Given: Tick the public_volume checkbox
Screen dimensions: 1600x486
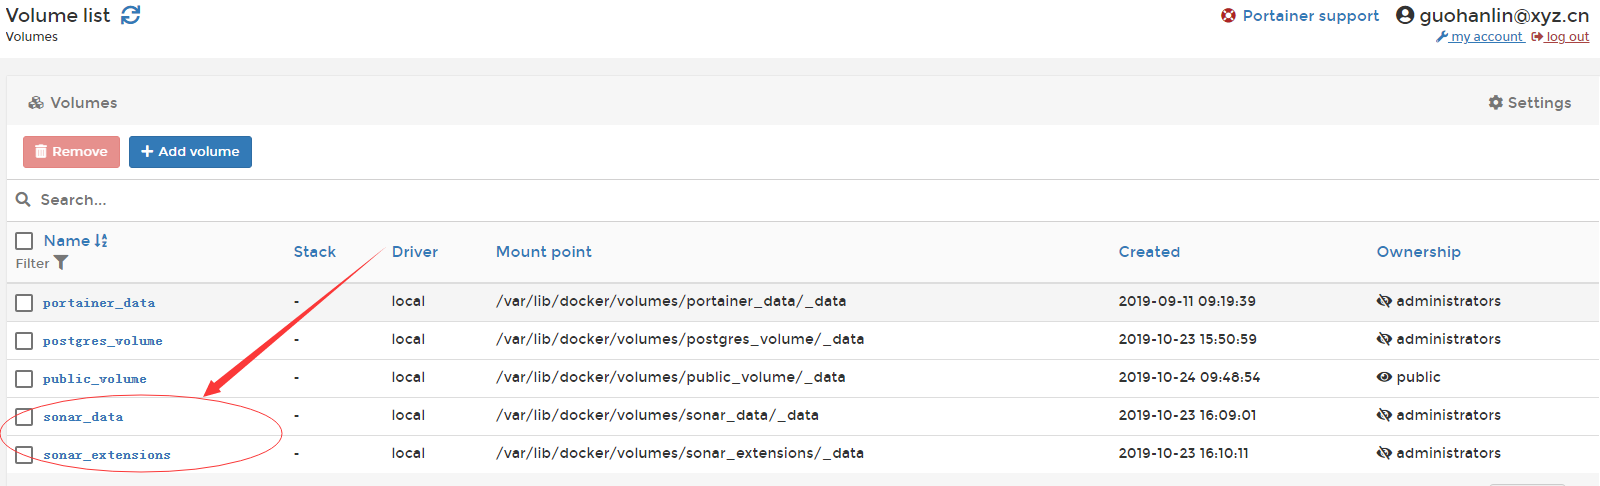Looking at the screenshot, I should [24, 379].
